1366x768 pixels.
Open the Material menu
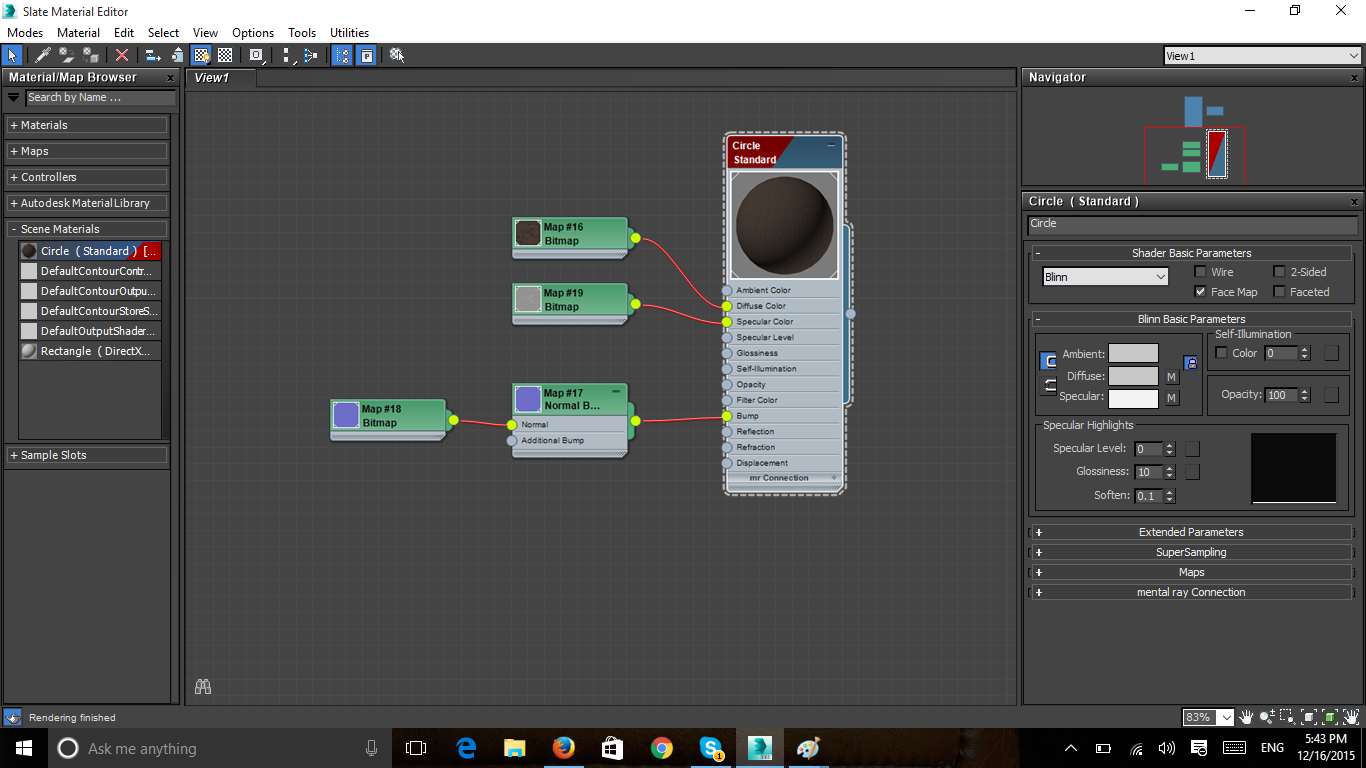78,32
